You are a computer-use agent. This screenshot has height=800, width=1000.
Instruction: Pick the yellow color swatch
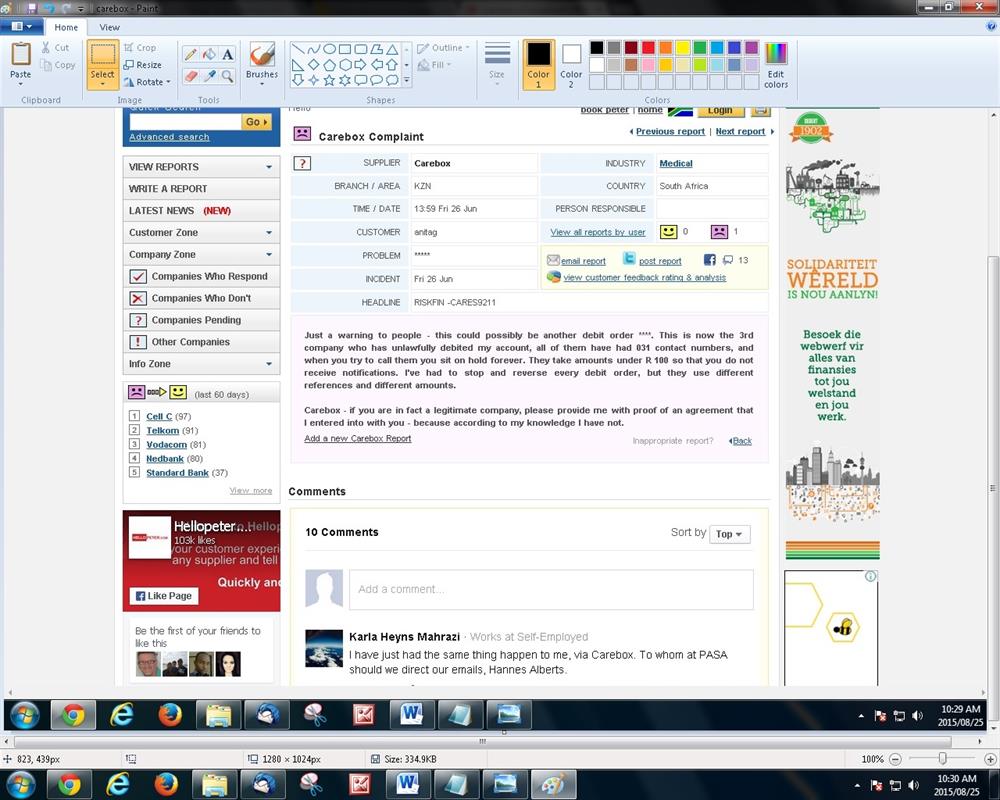[x=682, y=47]
